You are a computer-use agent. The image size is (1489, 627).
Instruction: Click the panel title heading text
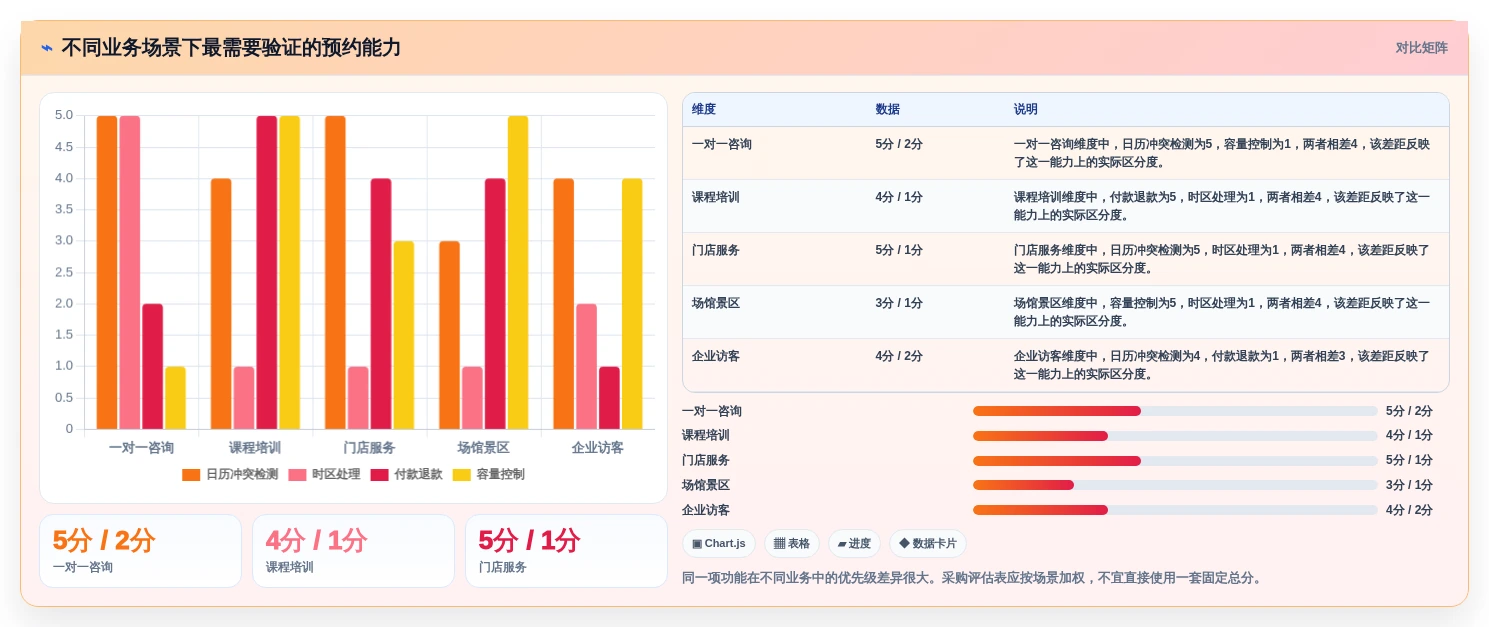[x=231, y=48]
